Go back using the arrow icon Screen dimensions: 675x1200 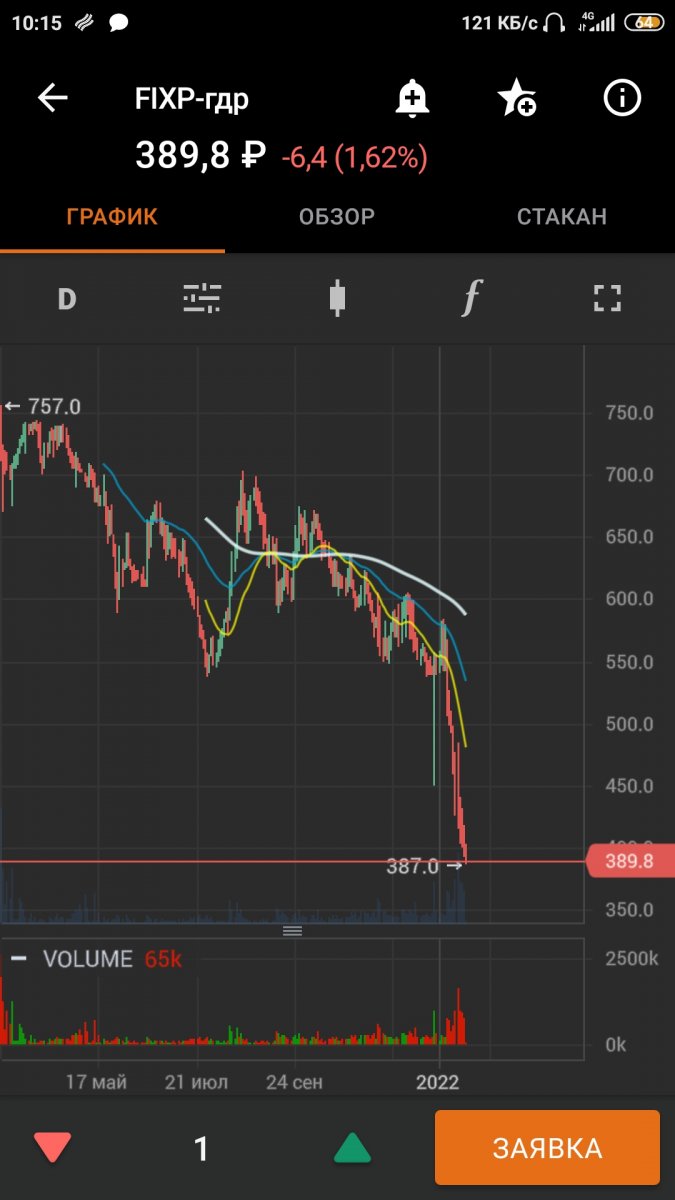pyautogui.click(x=52, y=98)
